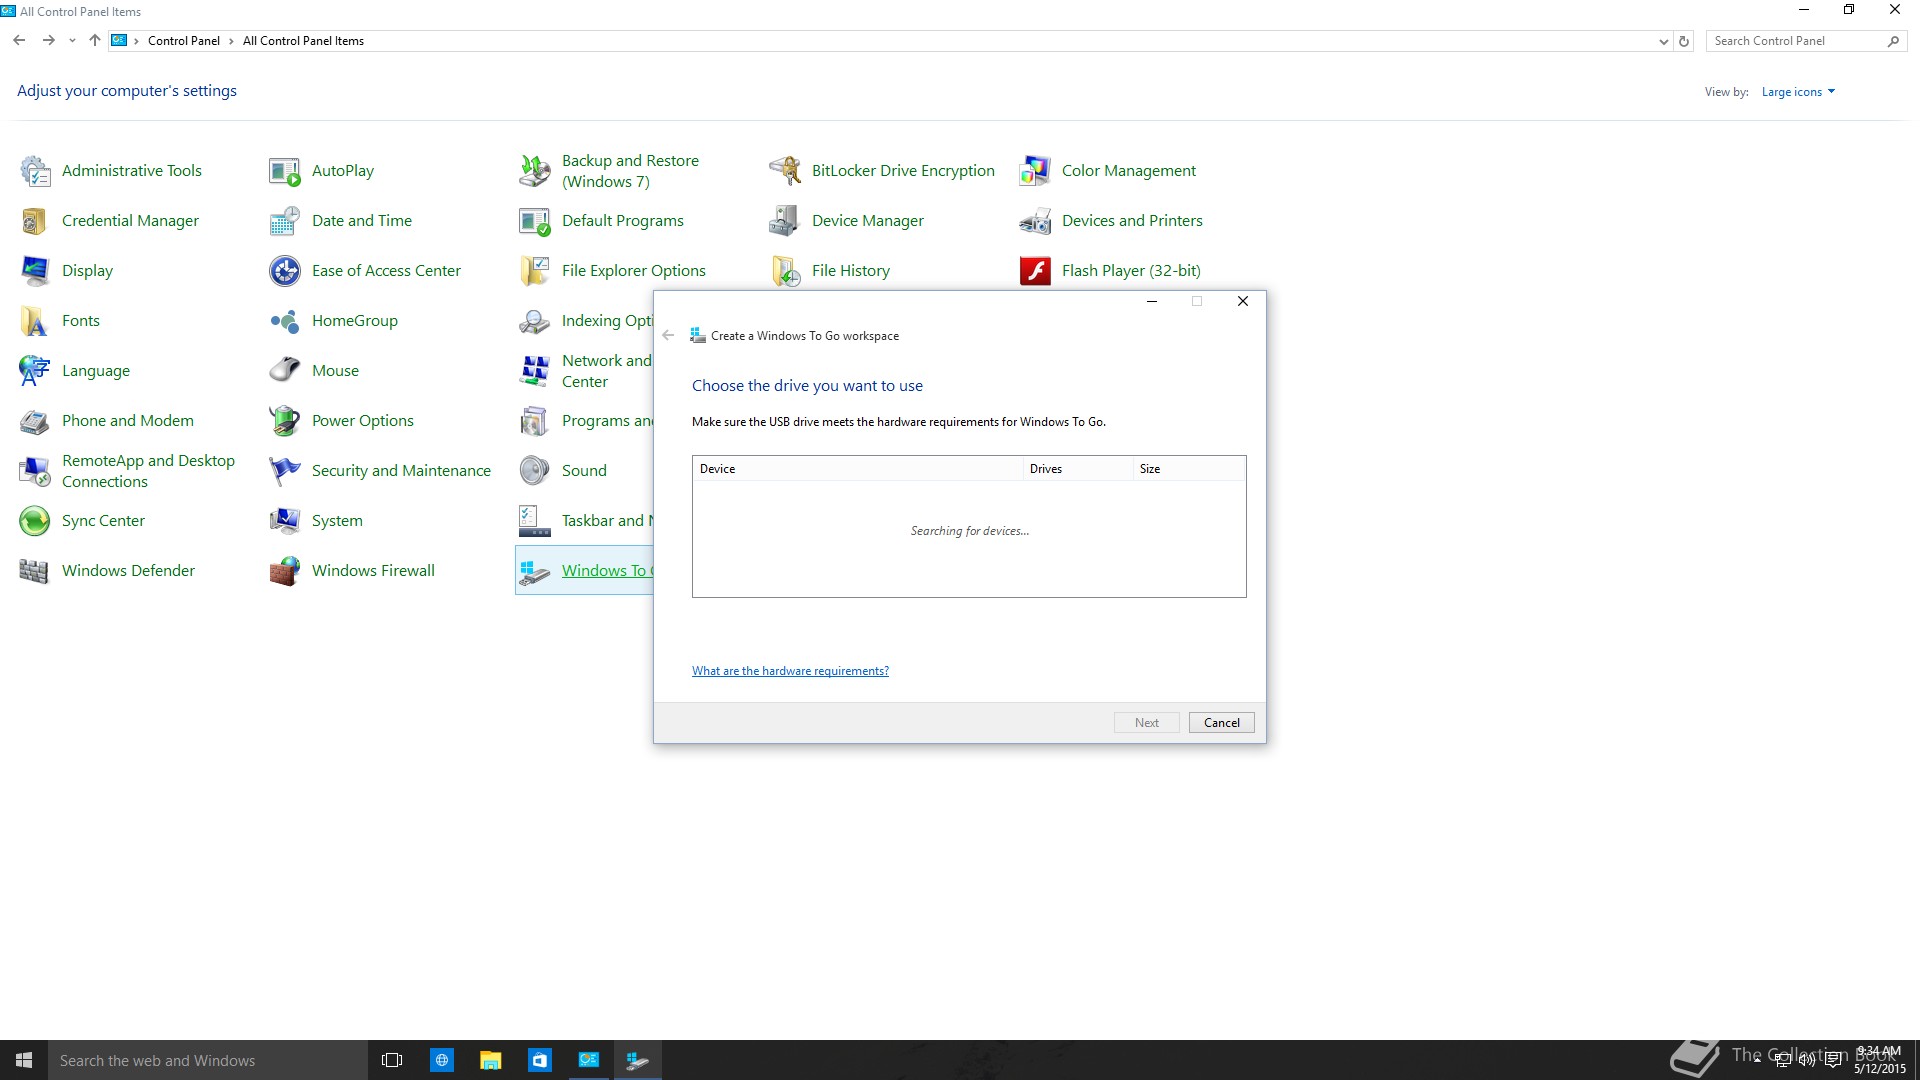Click the Windows To Go icon
Viewport: 1920px width, 1080px height.
(535, 571)
